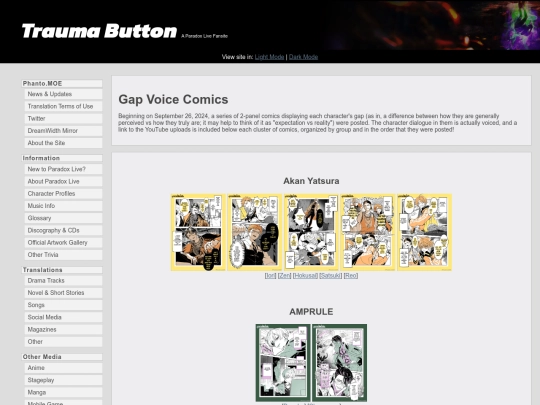The image size is (540, 405).
Task: Open the first Akan Yatsura comic thumbnail
Action: 198,232
